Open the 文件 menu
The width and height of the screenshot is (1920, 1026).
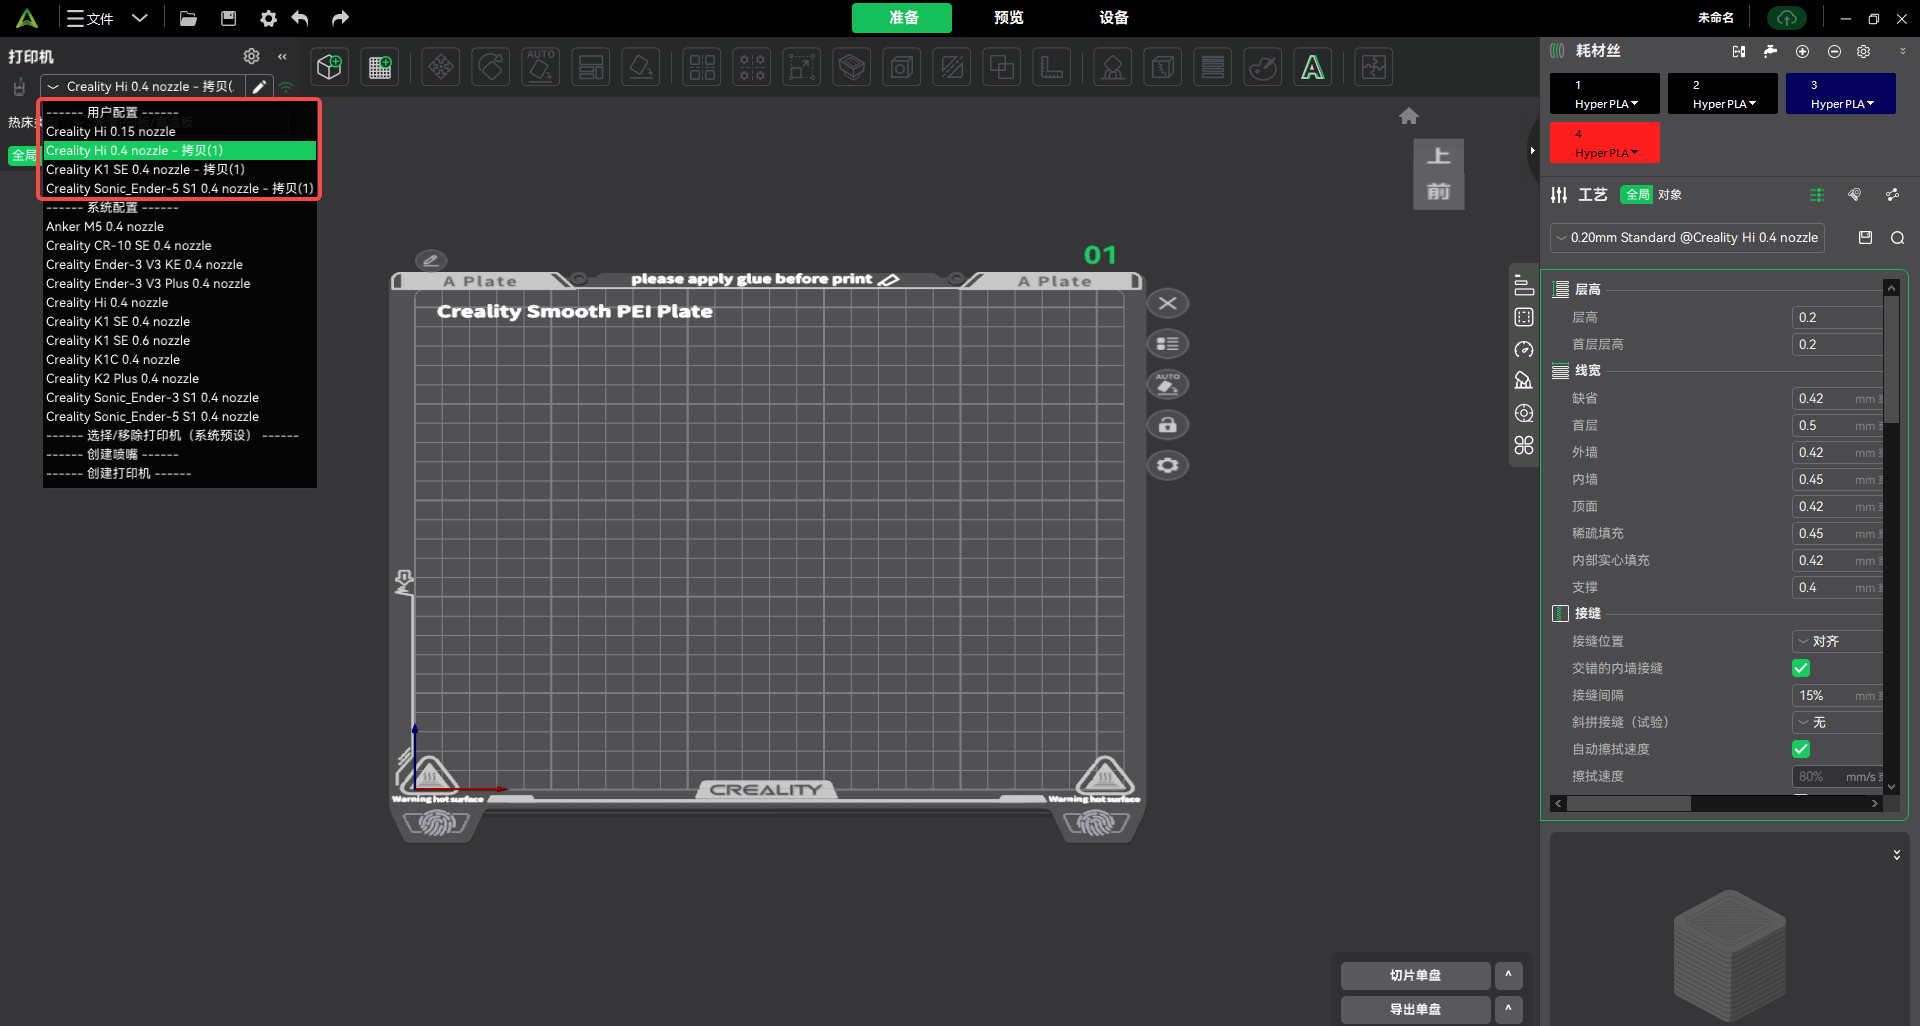pos(90,18)
